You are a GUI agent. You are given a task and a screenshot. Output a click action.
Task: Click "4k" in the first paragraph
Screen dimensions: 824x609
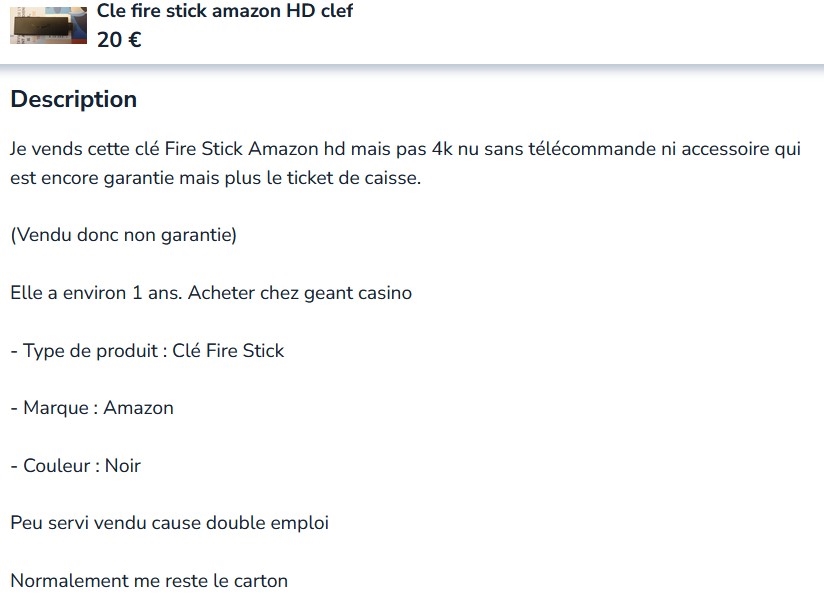442,150
